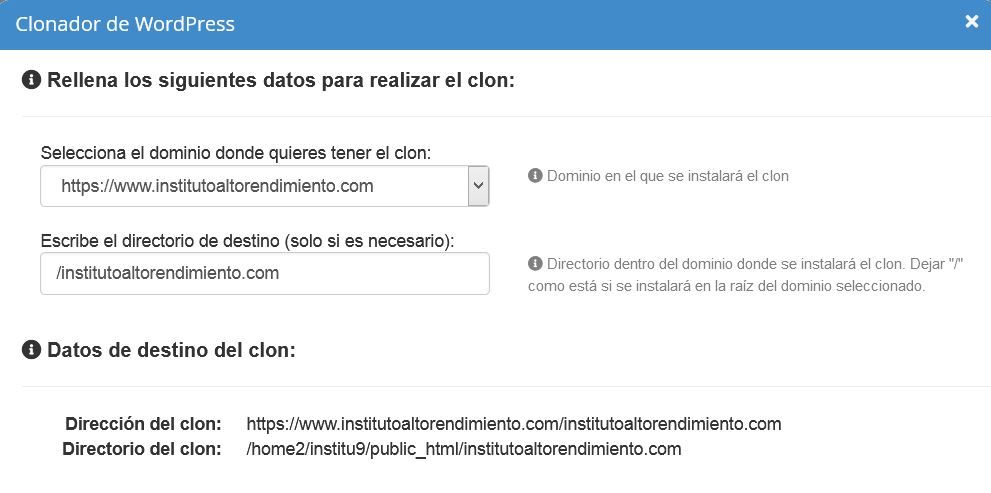Focus the destination directory input field
991x493 pixels.
point(265,274)
